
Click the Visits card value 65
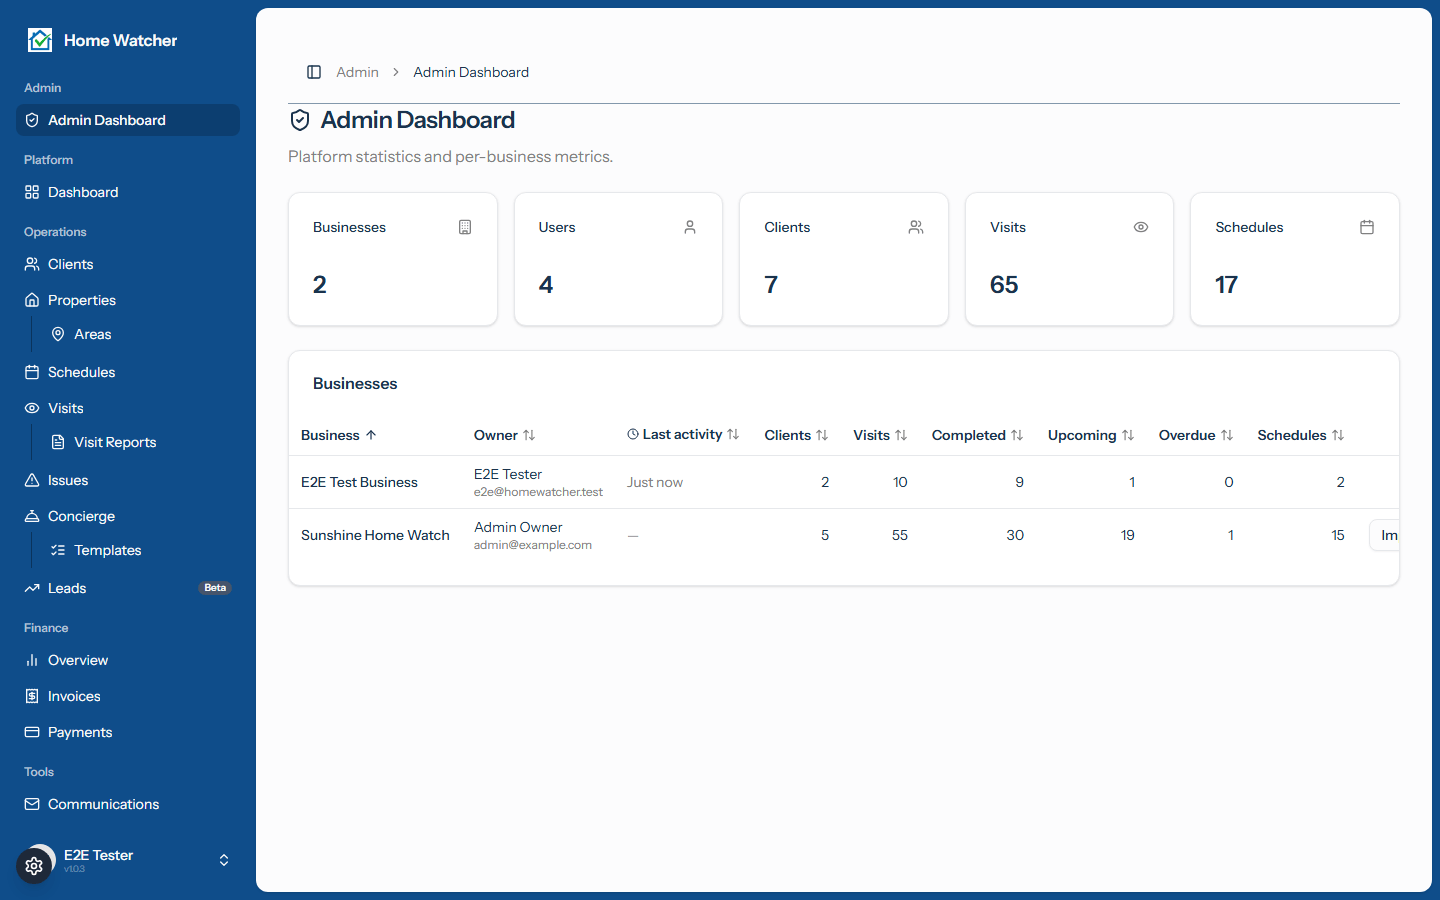click(x=1004, y=285)
